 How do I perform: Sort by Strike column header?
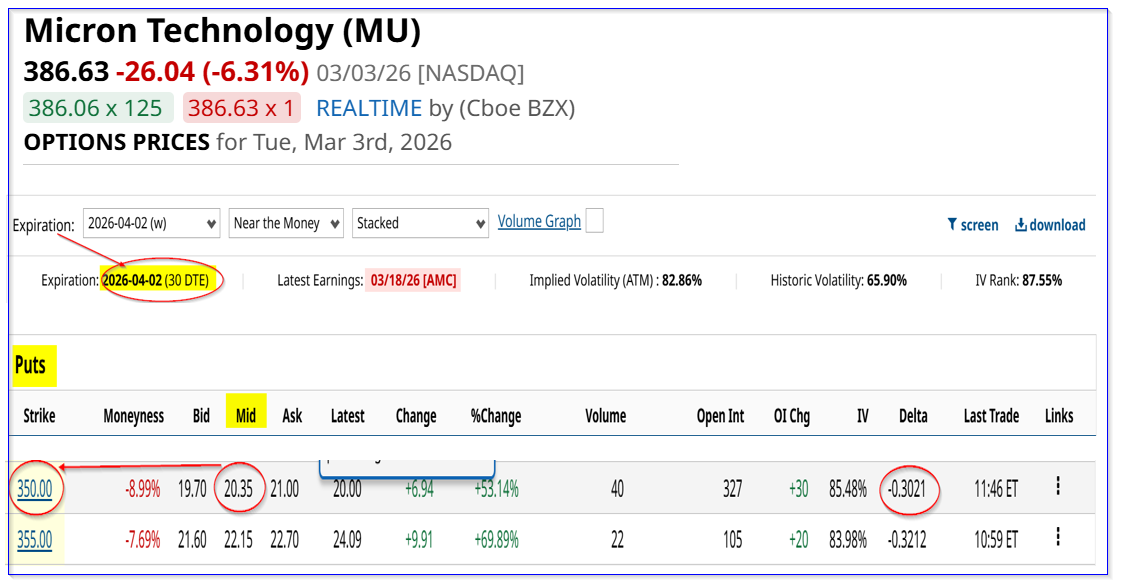39,416
